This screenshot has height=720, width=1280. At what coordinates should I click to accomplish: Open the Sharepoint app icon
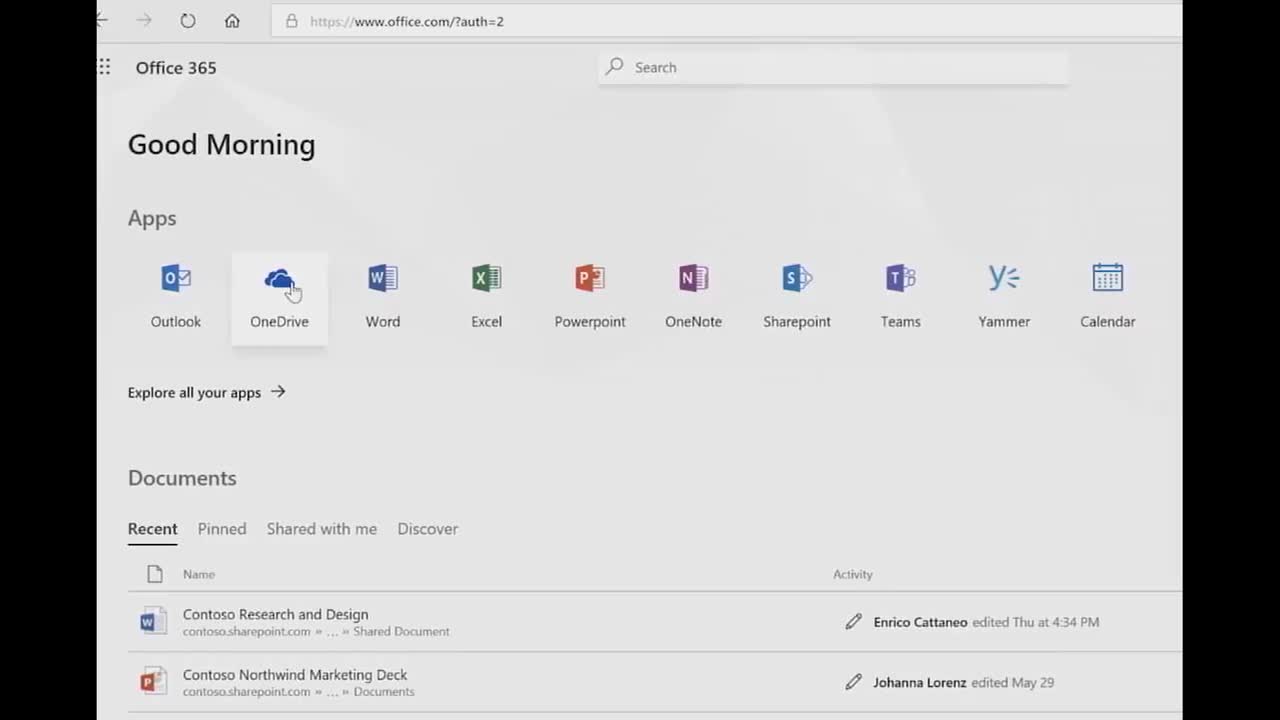tap(797, 278)
